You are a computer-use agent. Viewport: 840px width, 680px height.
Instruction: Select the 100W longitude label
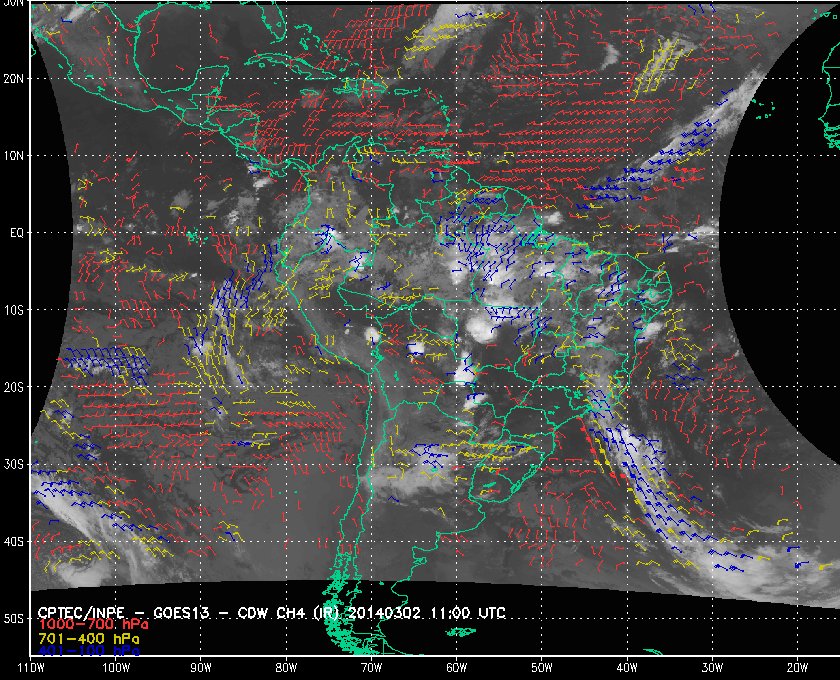116,668
